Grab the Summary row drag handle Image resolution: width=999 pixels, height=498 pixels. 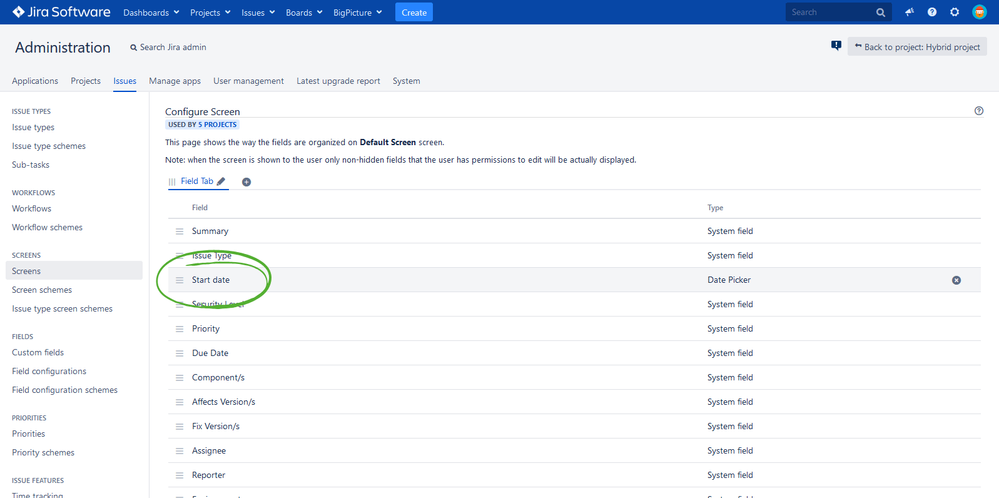180,231
